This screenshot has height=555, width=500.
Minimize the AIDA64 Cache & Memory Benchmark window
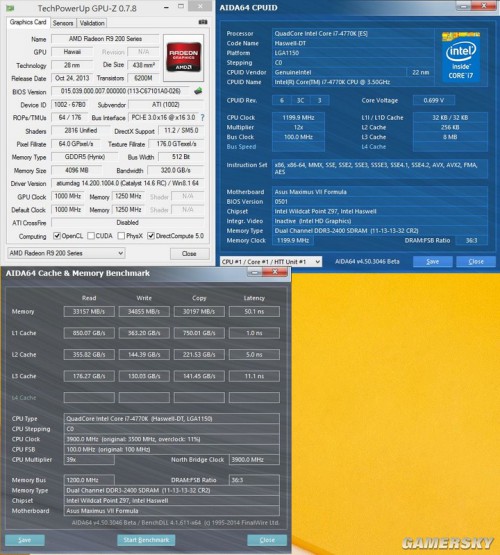pos(254,272)
